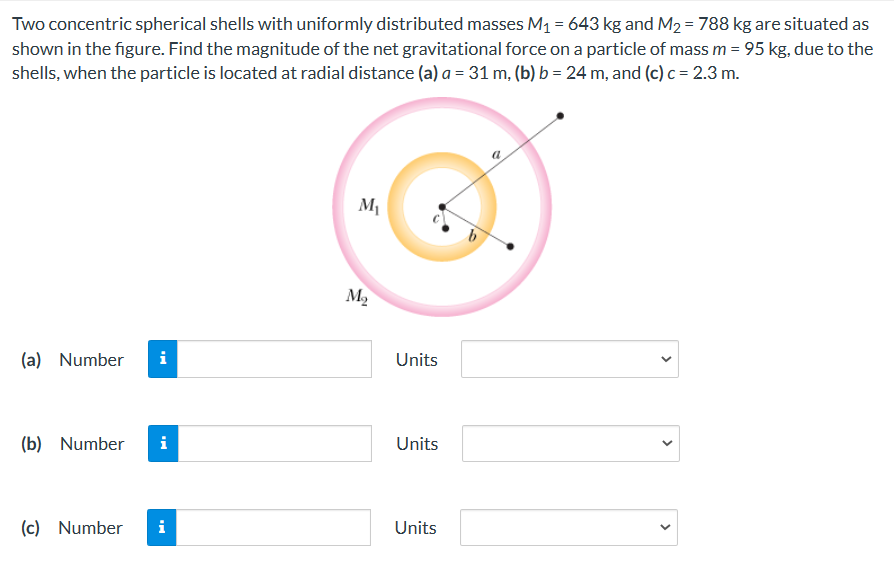Click the M2 label below the inner shell
Screen dimensions: 894x585
[356, 297]
